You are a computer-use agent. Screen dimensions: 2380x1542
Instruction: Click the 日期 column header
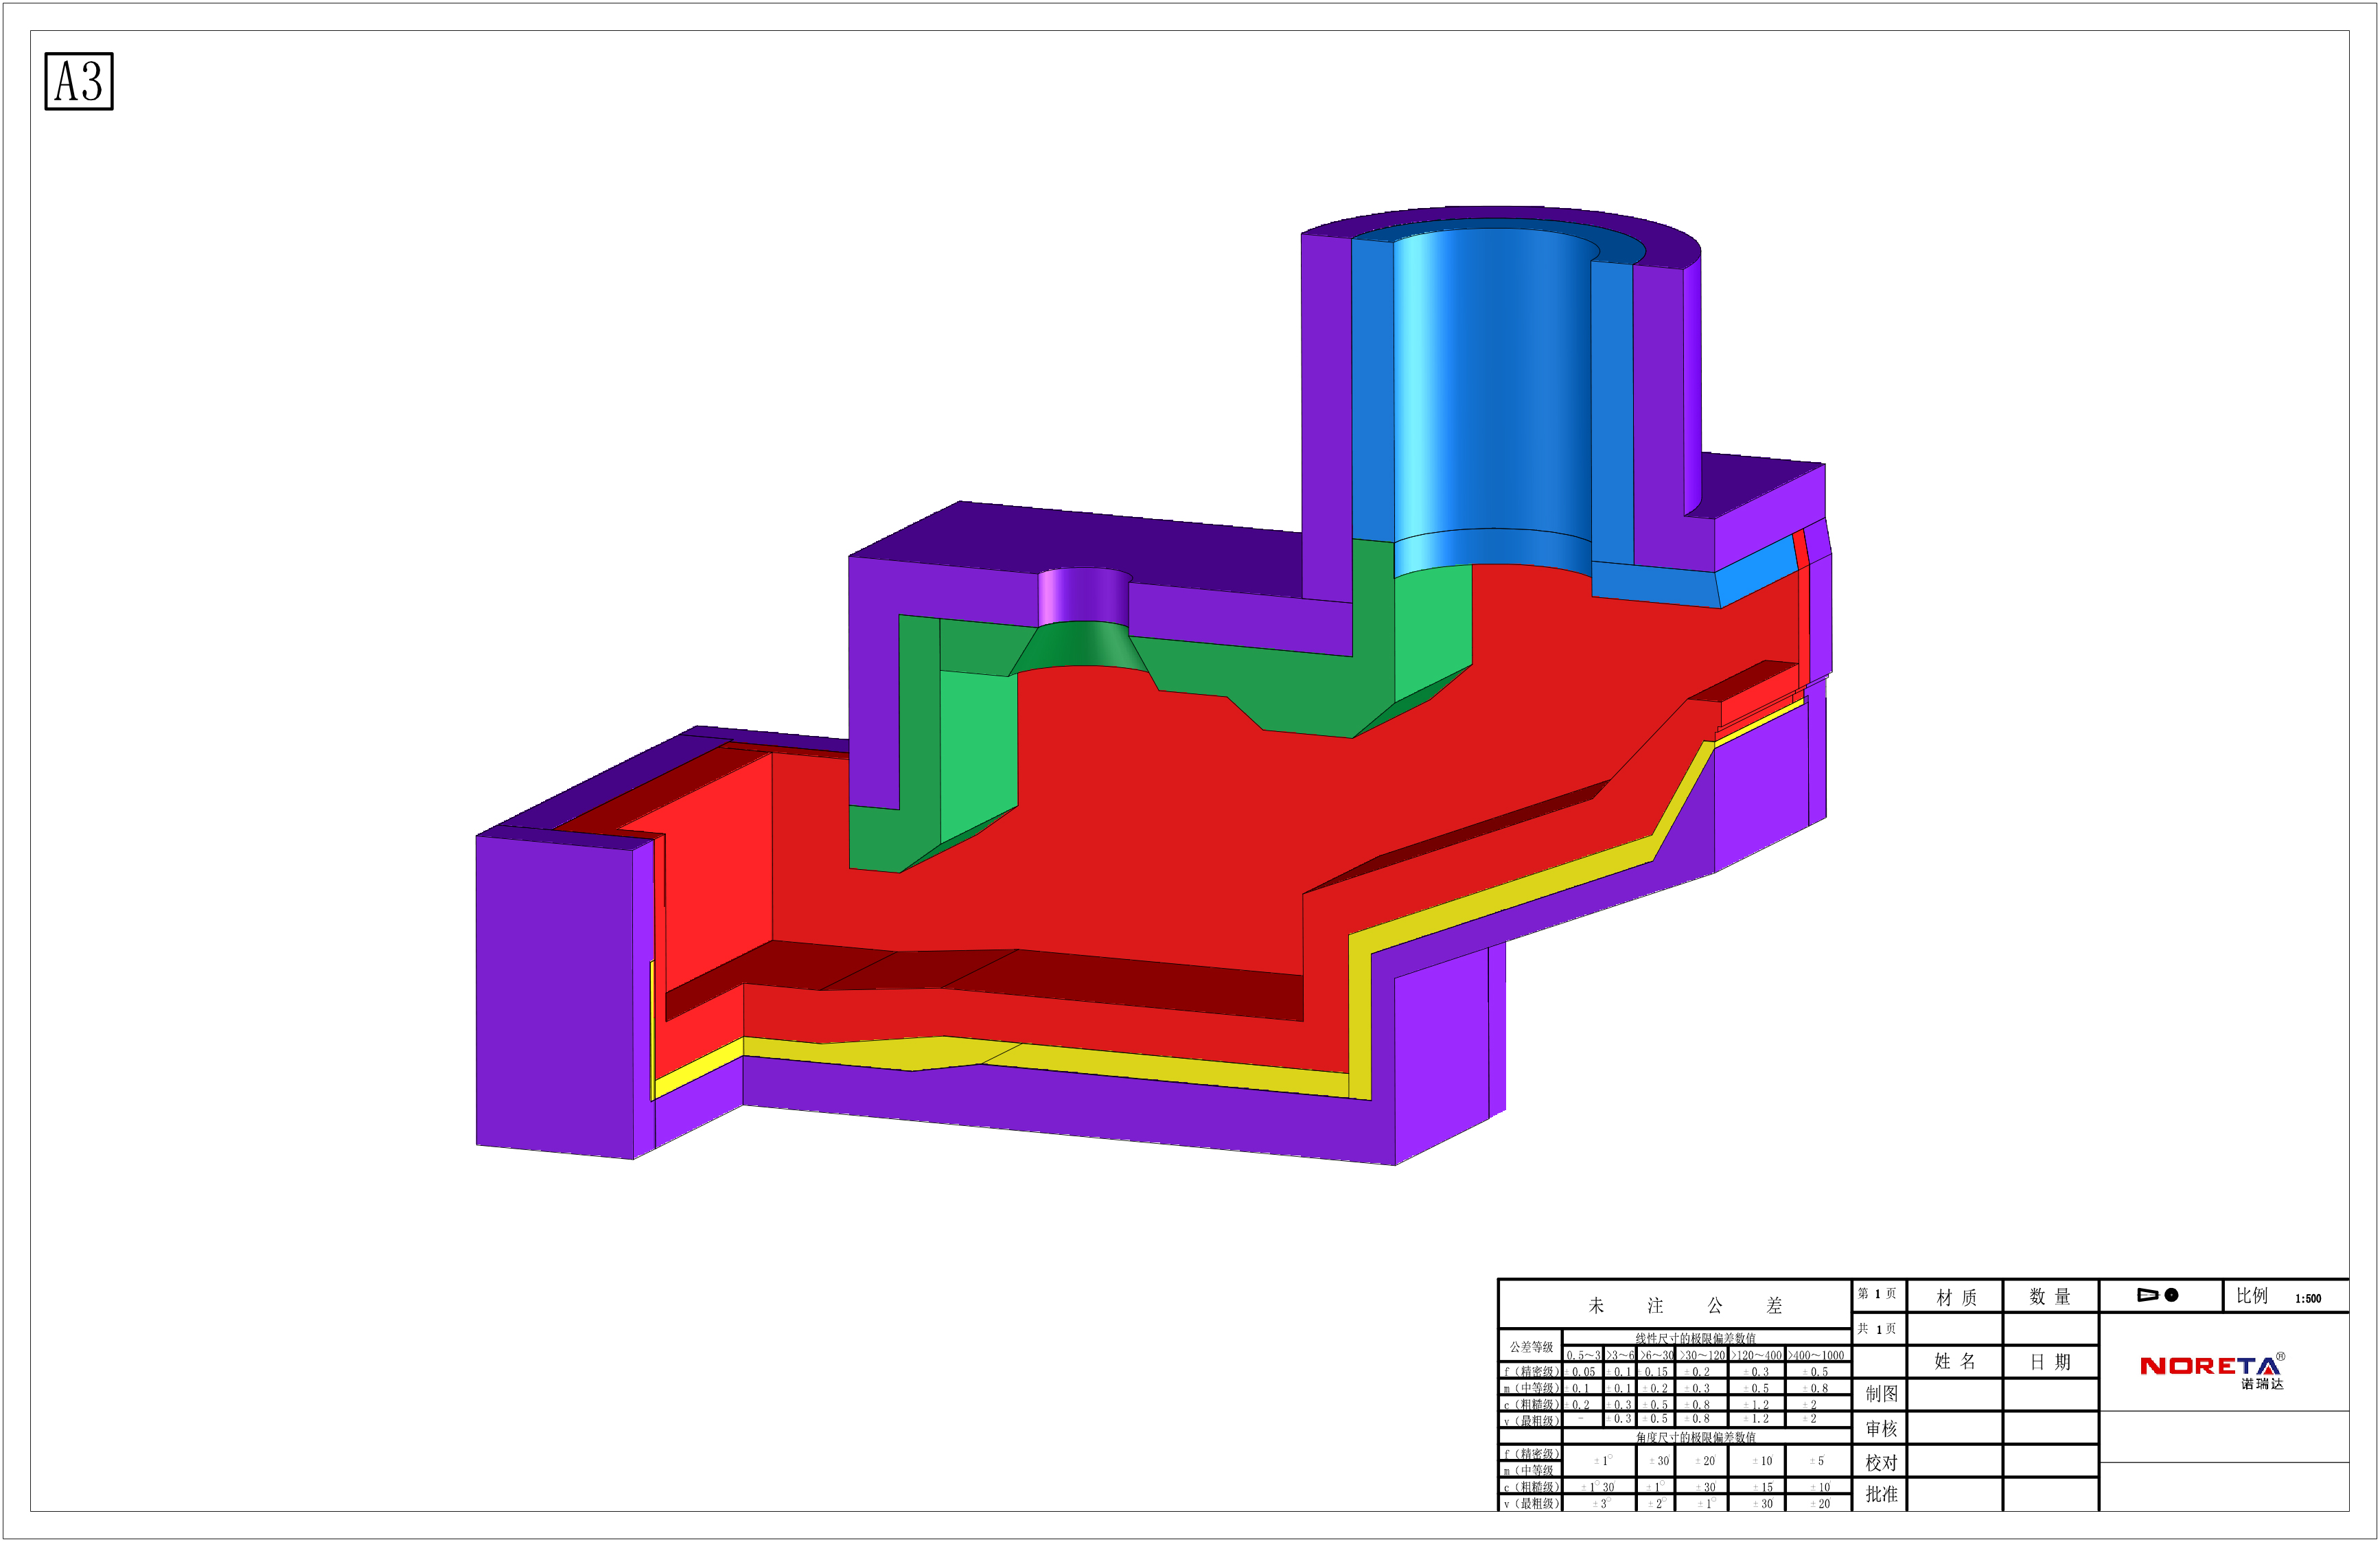click(x=2049, y=1362)
